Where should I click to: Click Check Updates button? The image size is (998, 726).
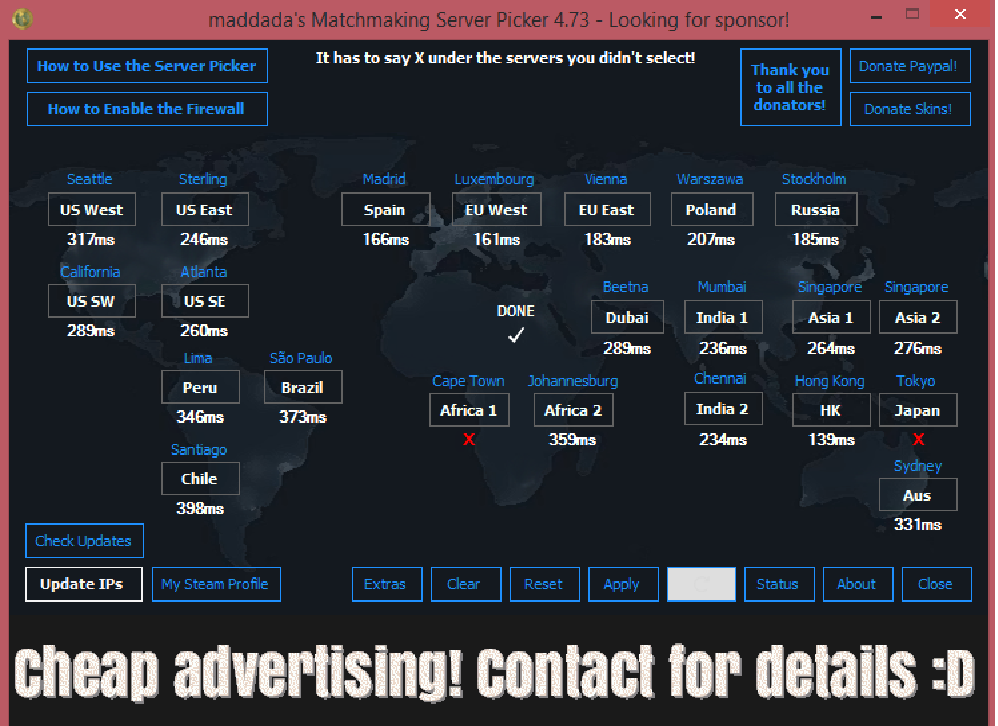point(84,541)
